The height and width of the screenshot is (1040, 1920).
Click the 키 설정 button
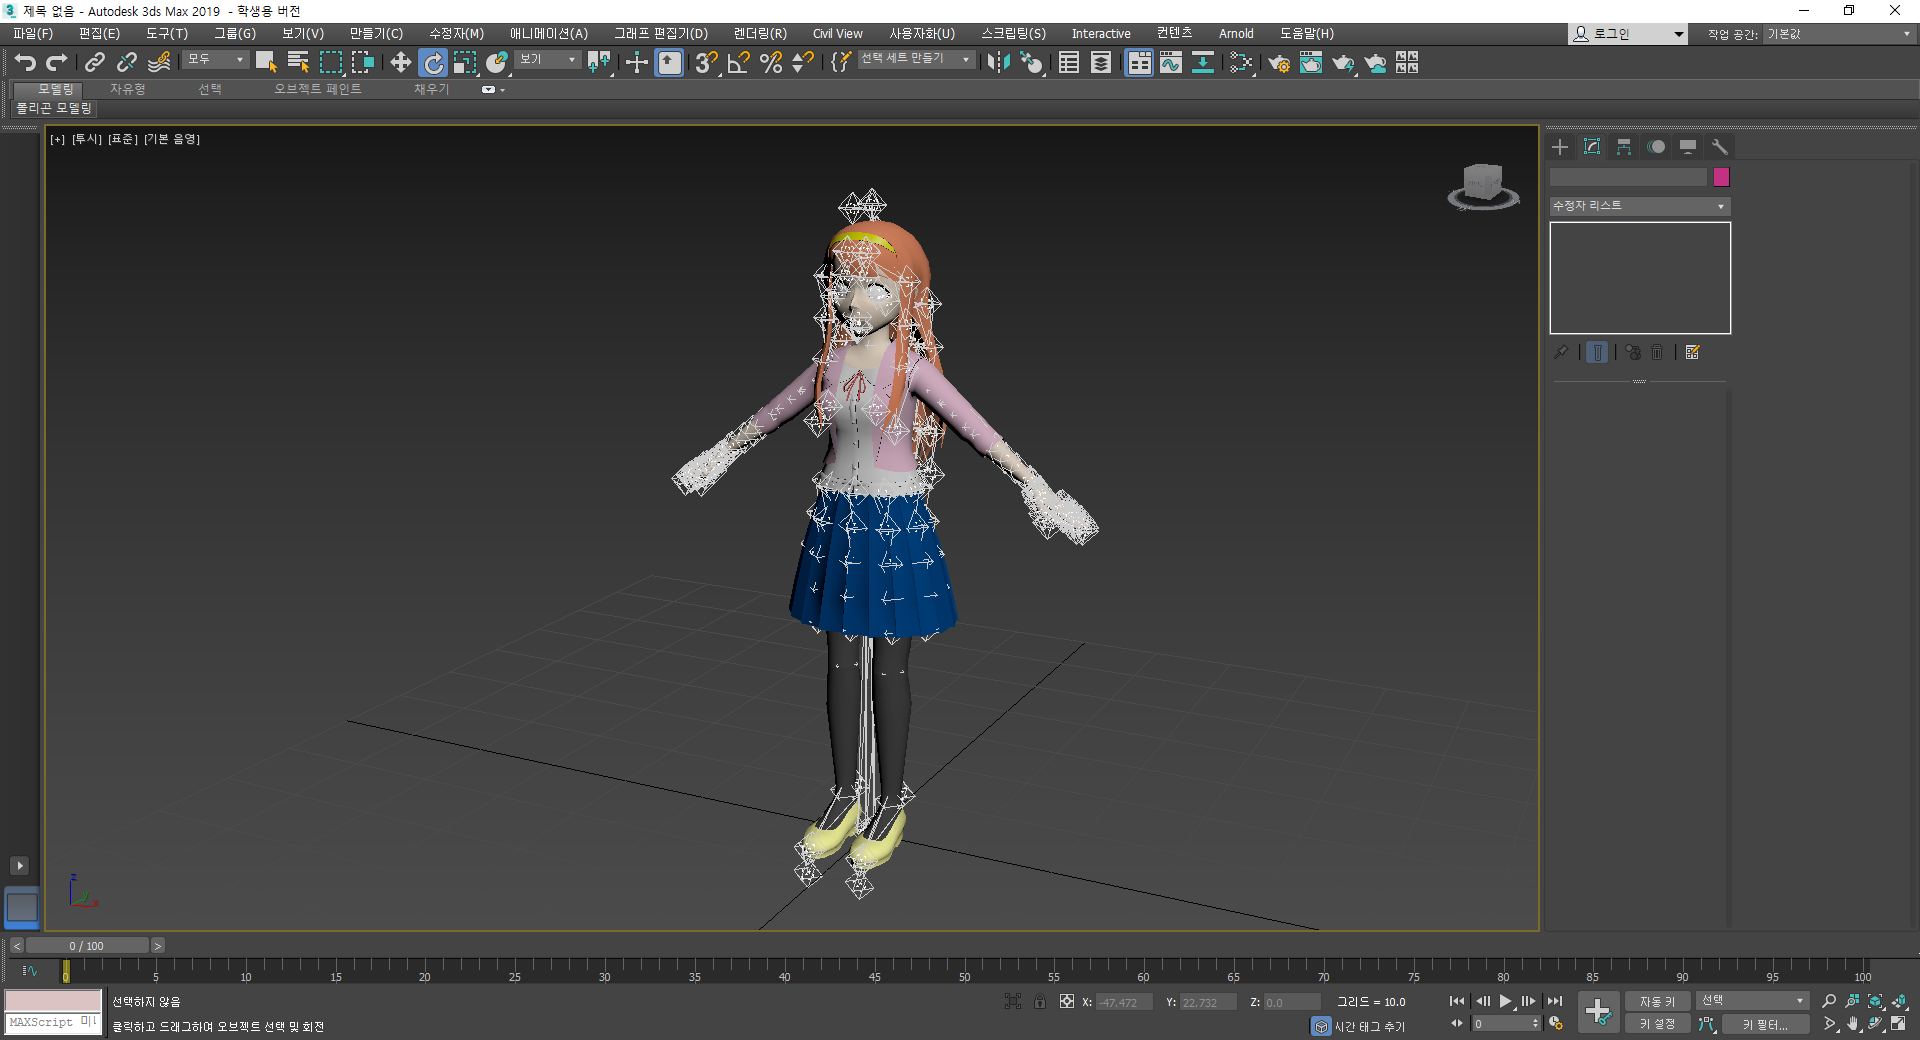click(1657, 1024)
